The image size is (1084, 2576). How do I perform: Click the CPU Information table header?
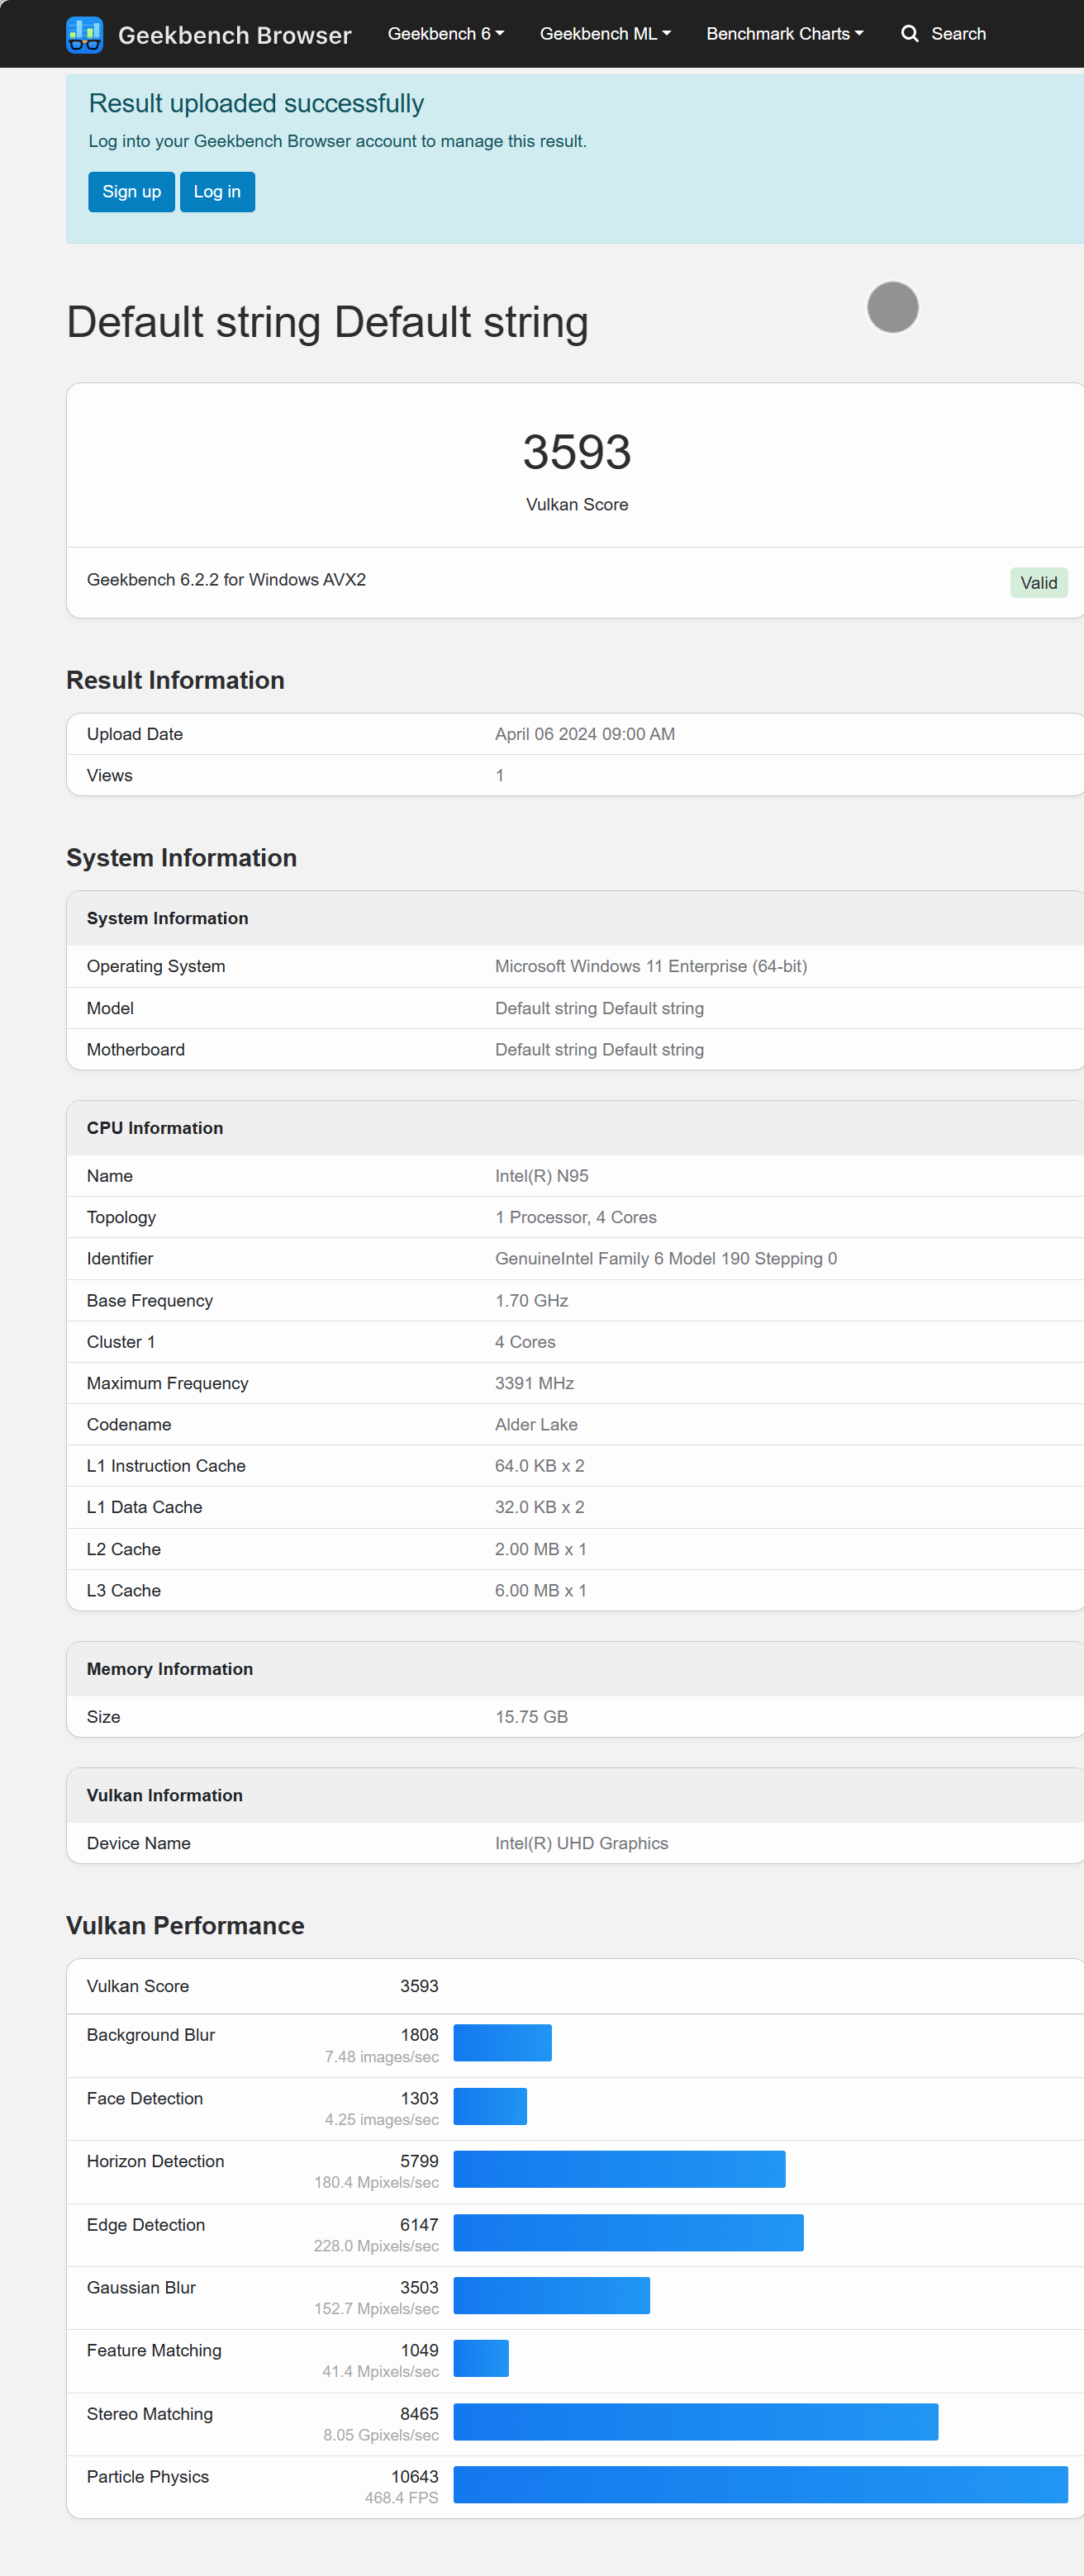[575, 1128]
